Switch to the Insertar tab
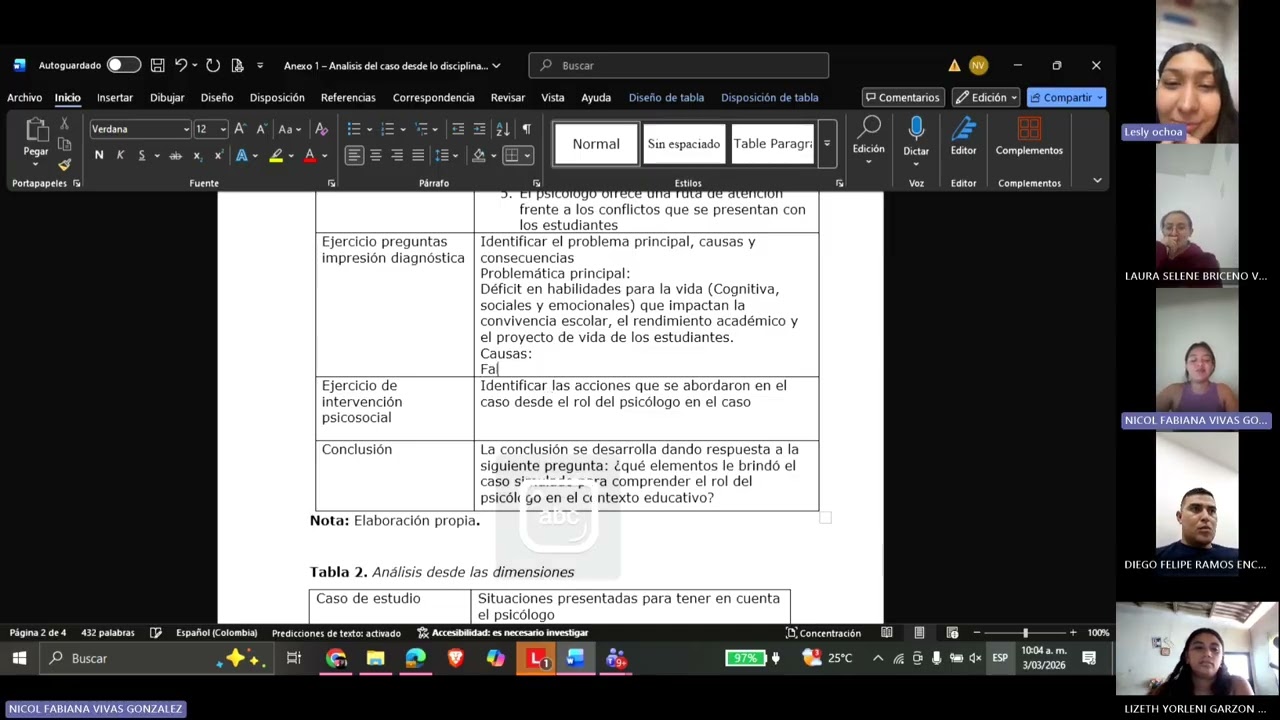Image resolution: width=1280 pixels, height=720 pixels. pyautogui.click(x=115, y=97)
